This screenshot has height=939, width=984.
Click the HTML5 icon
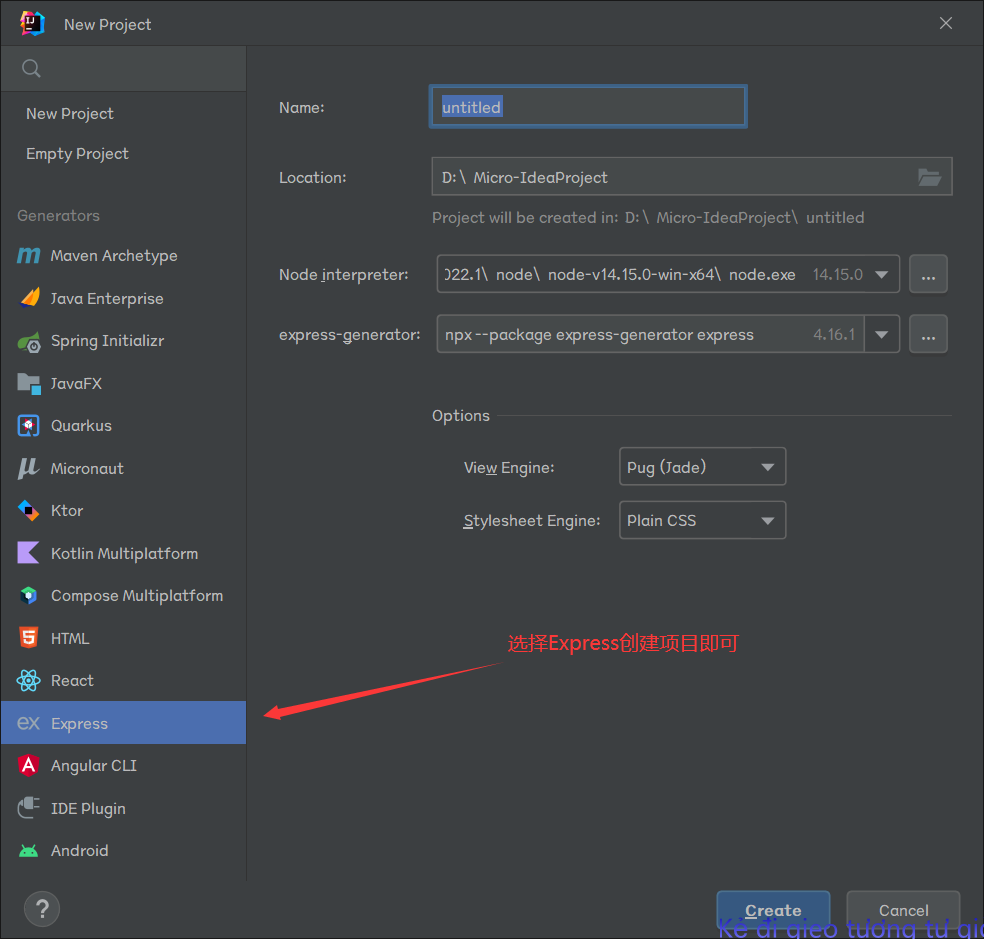(x=28, y=638)
